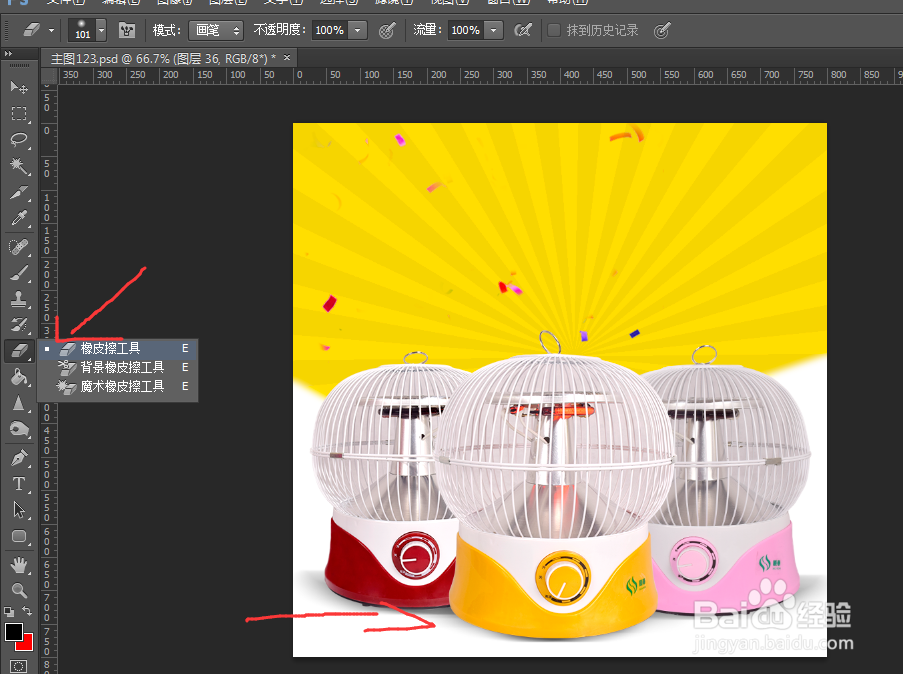
Task: Select the Zoom tool
Action: pyautogui.click(x=18, y=590)
